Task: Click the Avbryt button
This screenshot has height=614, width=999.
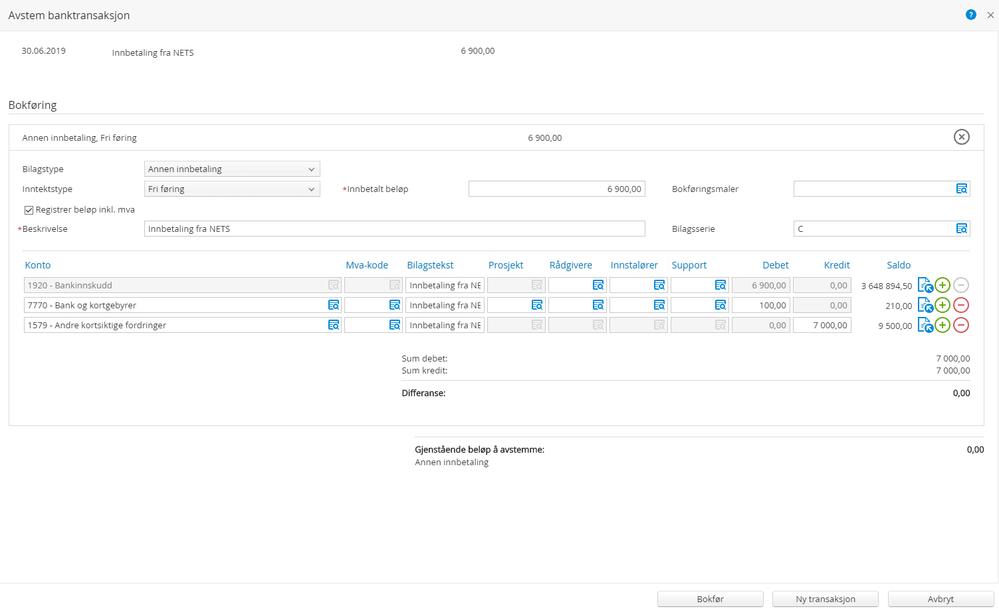Action: click(940, 599)
